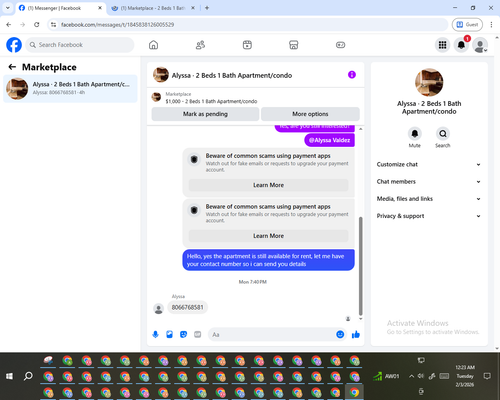The image size is (500, 400).
Task: Choose a GIF from the GIF icon
Action: coord(198,334)
